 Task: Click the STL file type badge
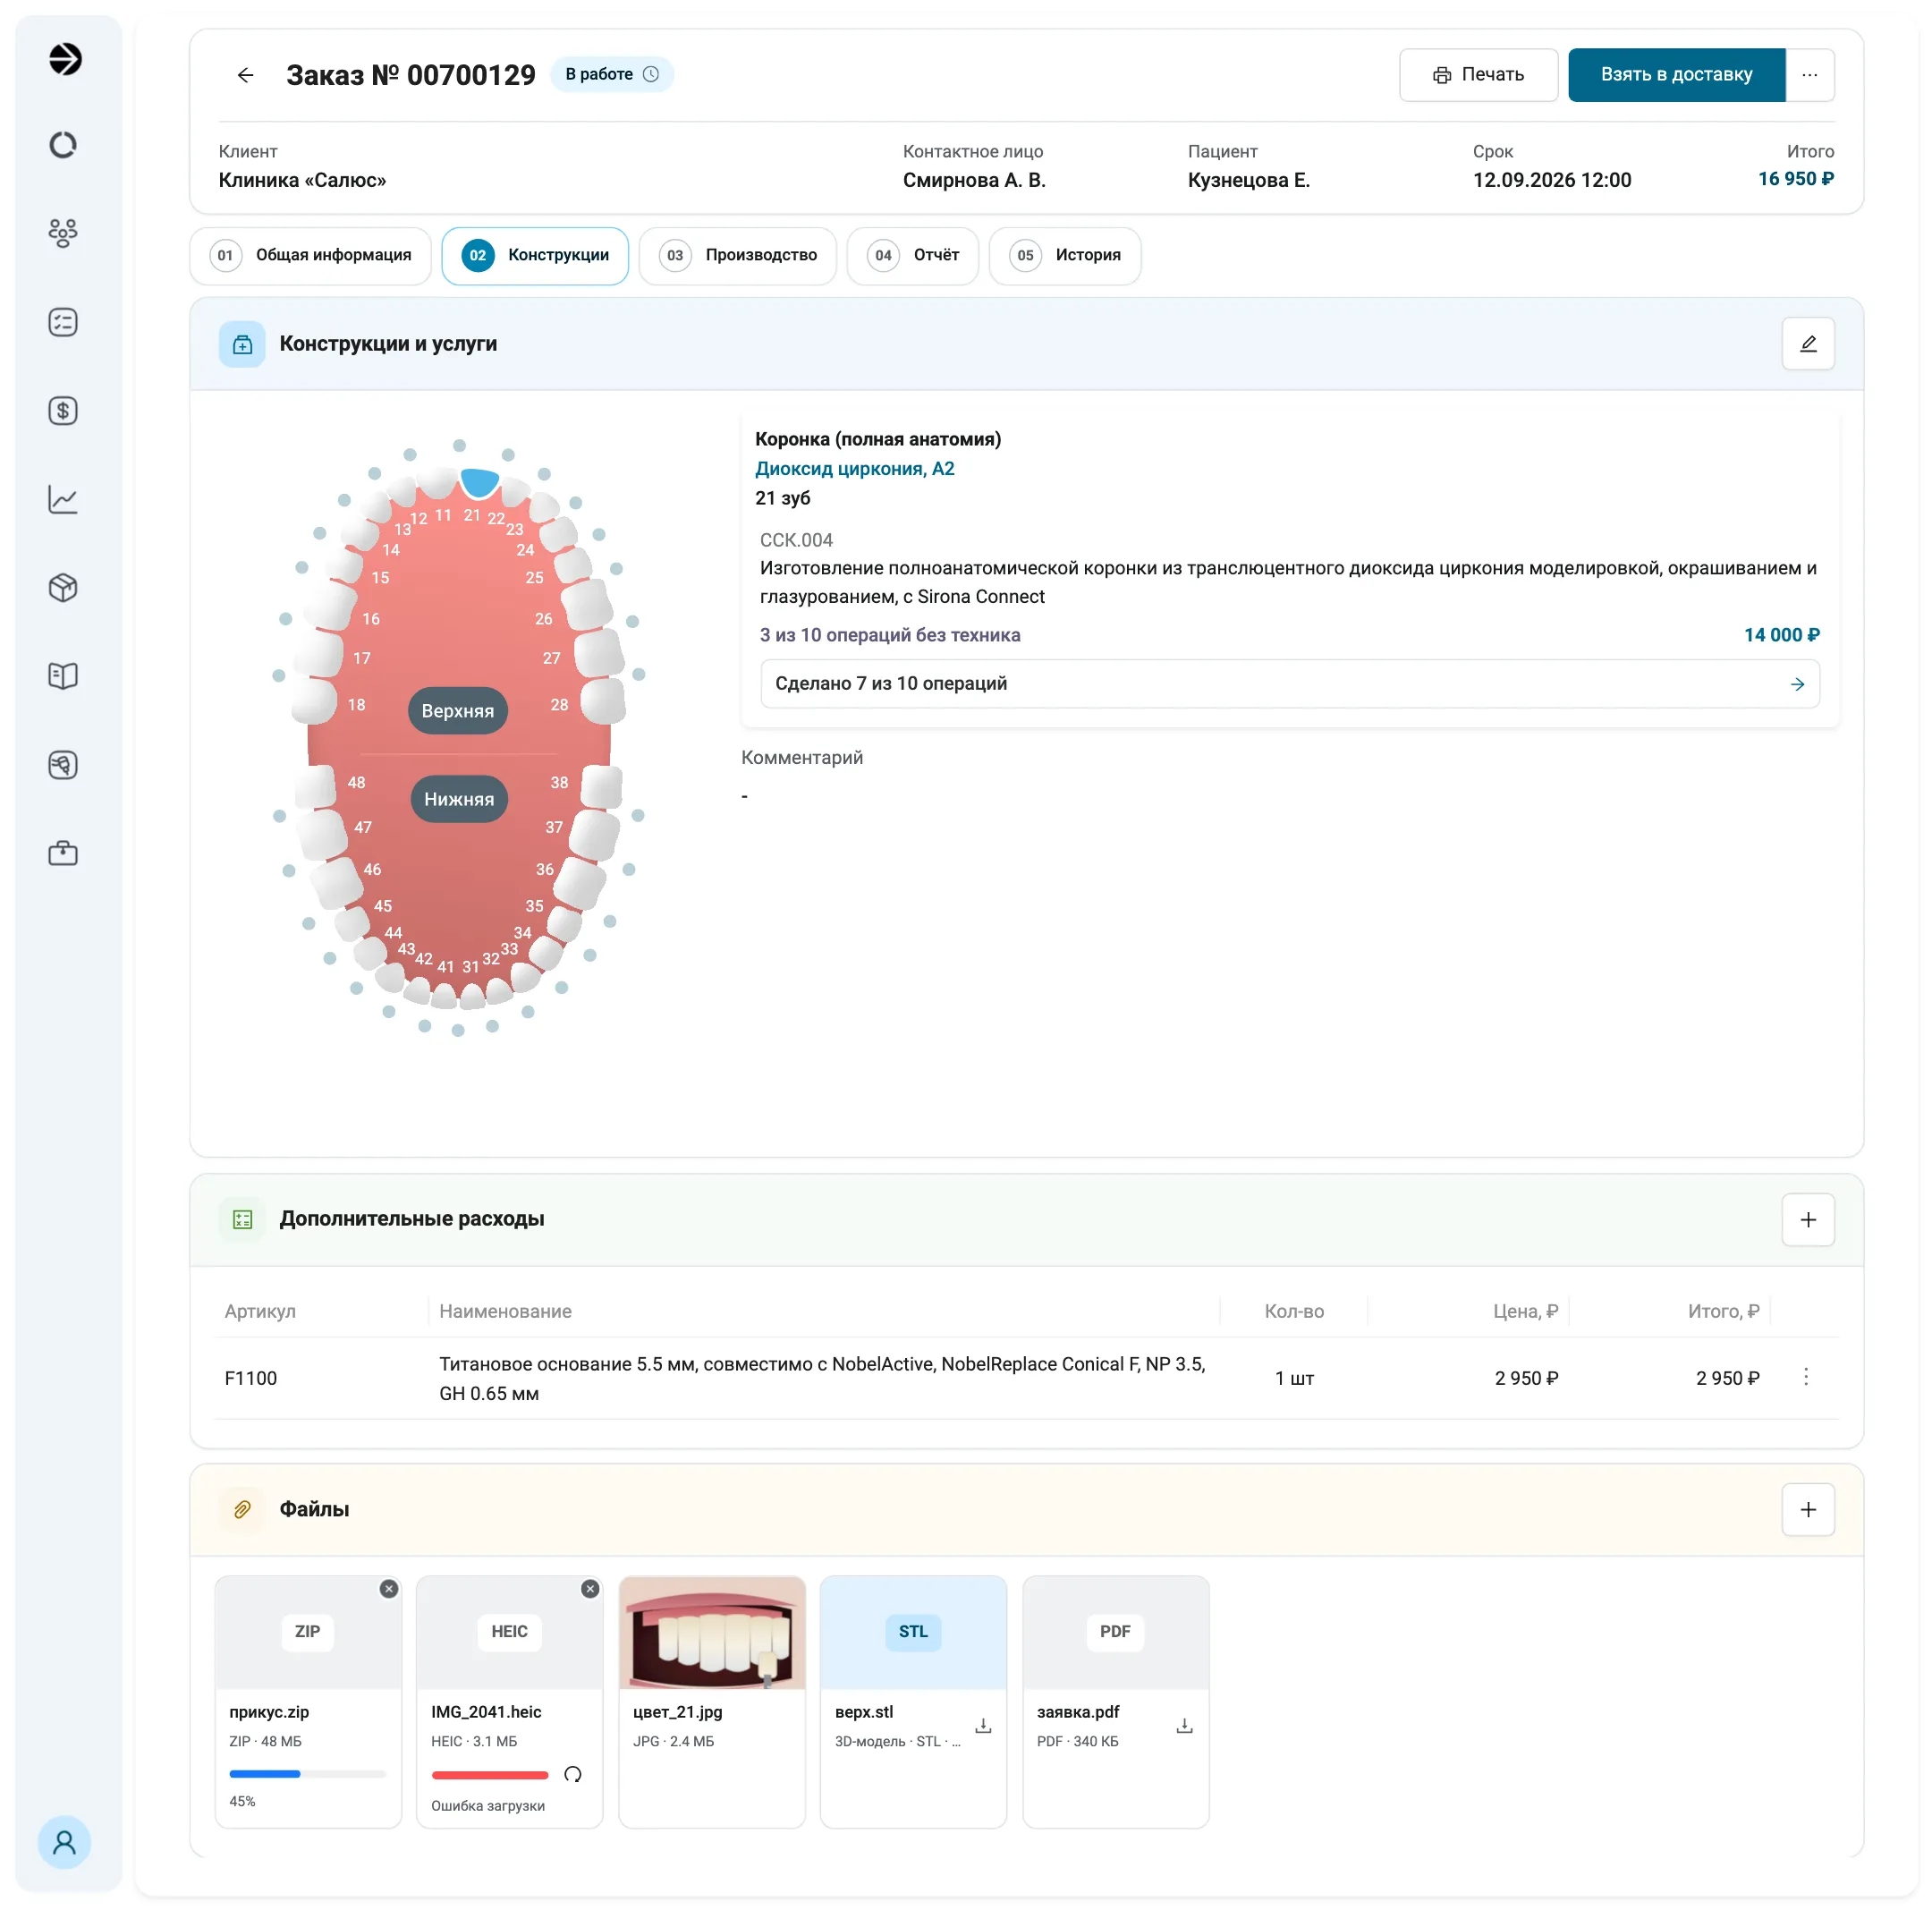tap(913, 1632)
